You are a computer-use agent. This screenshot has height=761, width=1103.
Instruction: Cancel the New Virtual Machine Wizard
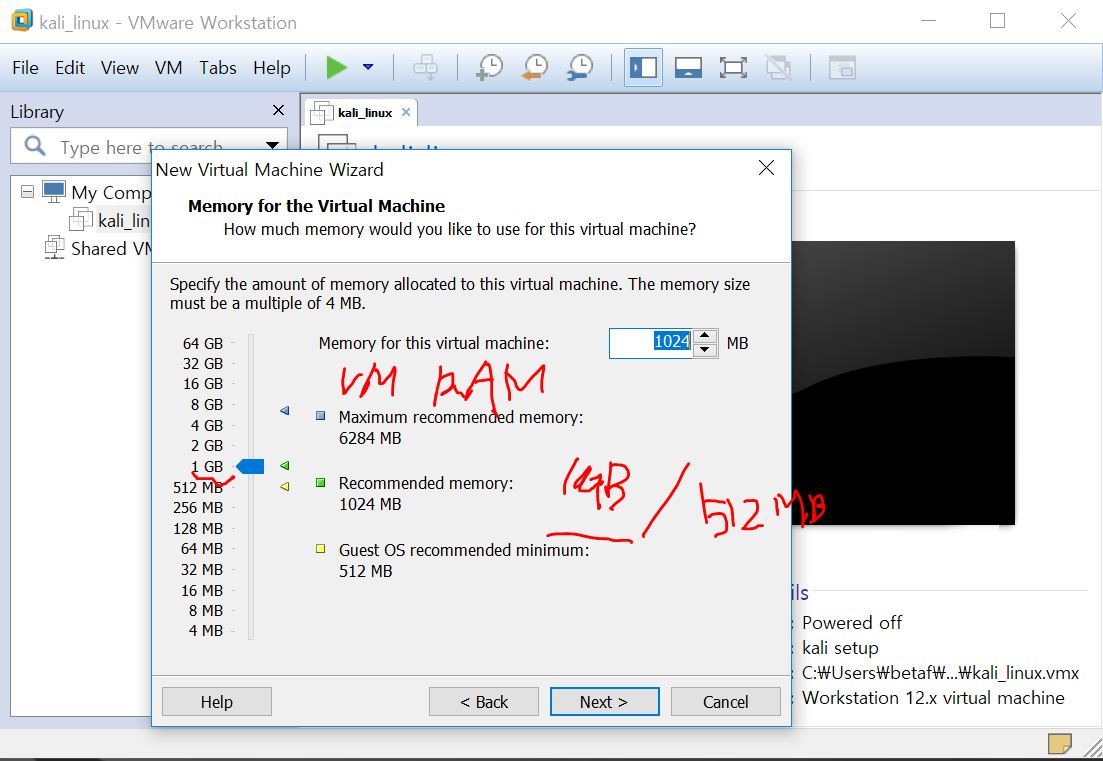coord(726,701)
